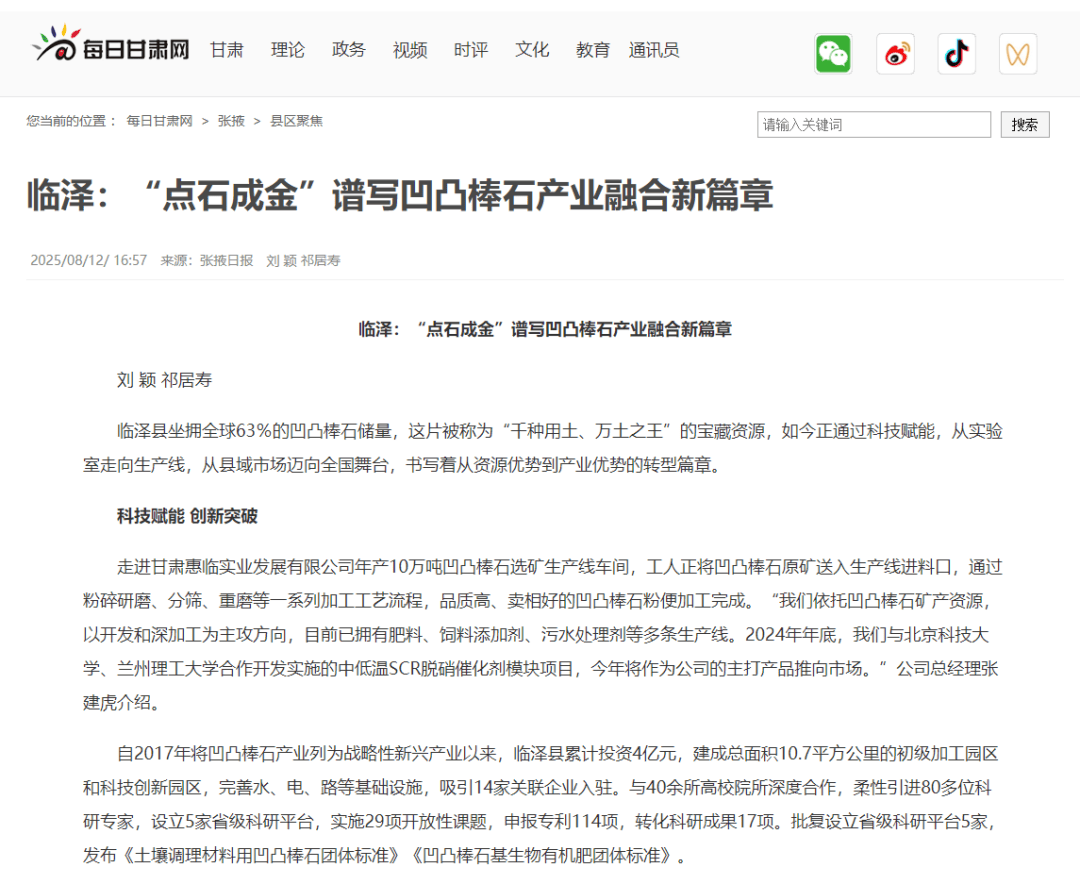The height and width of the screenshot is (884, 1080).
Task: Open the Douyin (TikTok) icon link
Action: tap(957, 53)
